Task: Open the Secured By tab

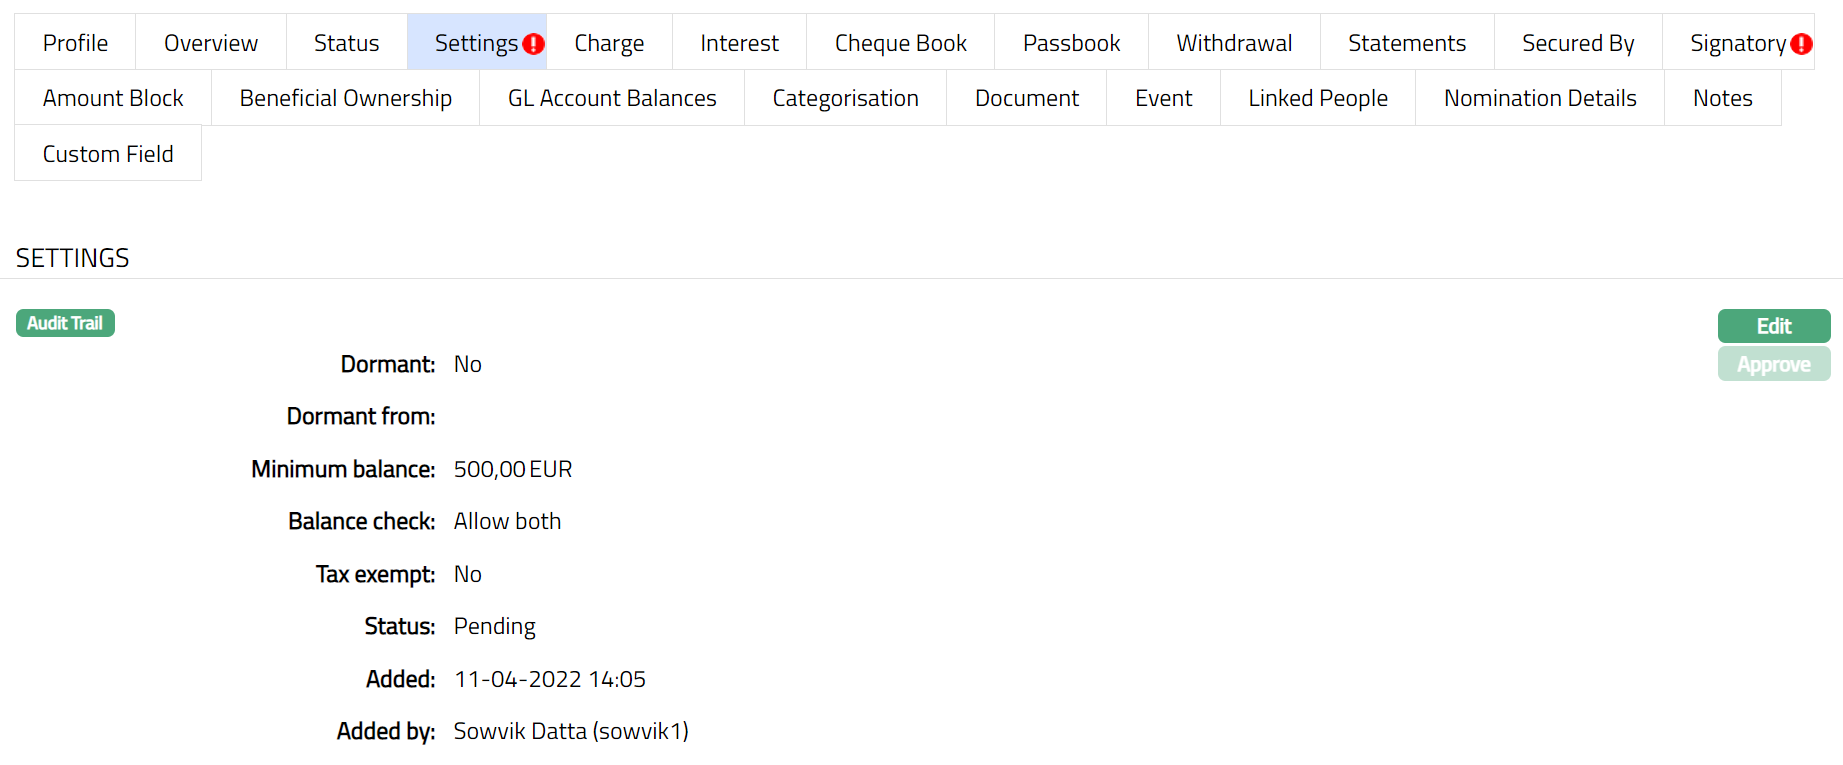Action: [x=1577, y=43]
